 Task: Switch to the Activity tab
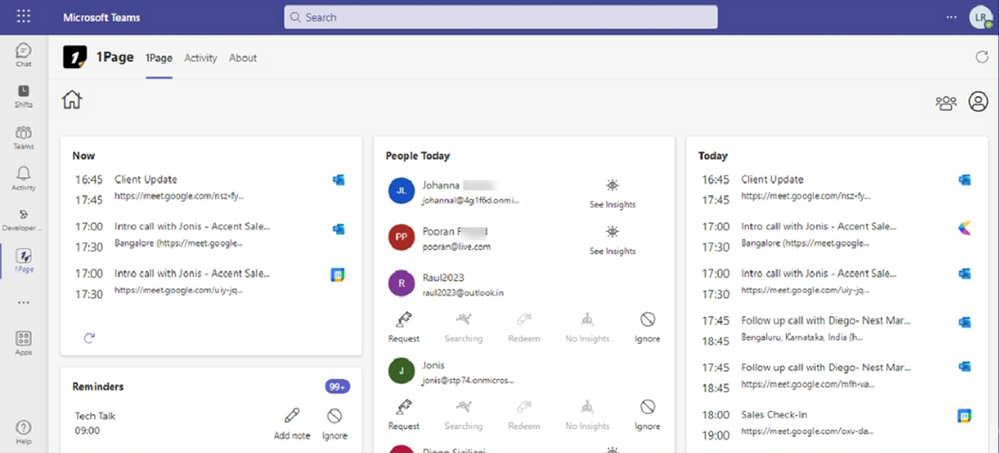[x=200, y=58]
